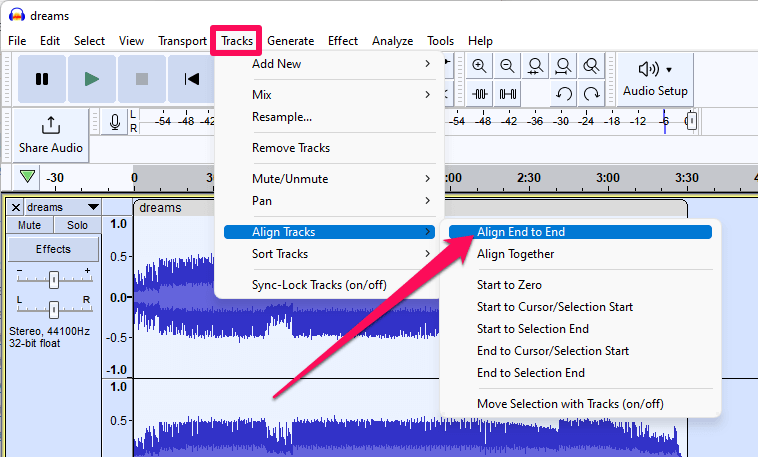Viewport: 758px width, 457px height.
Task: Expand the Add New submenu
Action: click(x=329, y=64)
